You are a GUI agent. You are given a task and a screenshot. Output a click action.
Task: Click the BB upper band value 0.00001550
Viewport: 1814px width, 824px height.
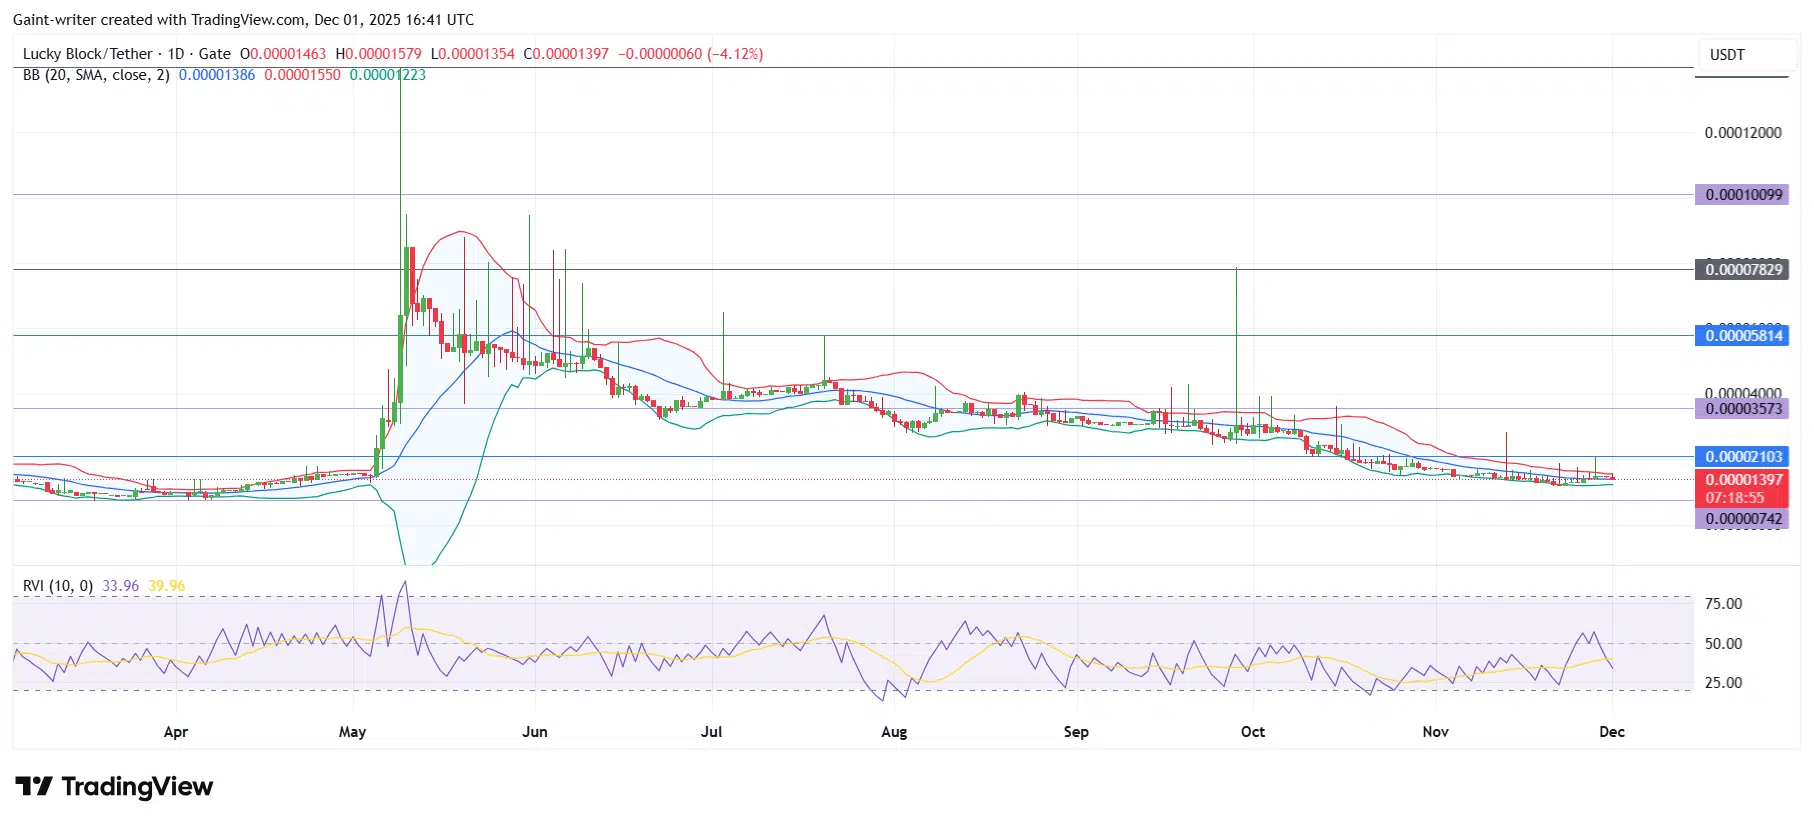302,75
